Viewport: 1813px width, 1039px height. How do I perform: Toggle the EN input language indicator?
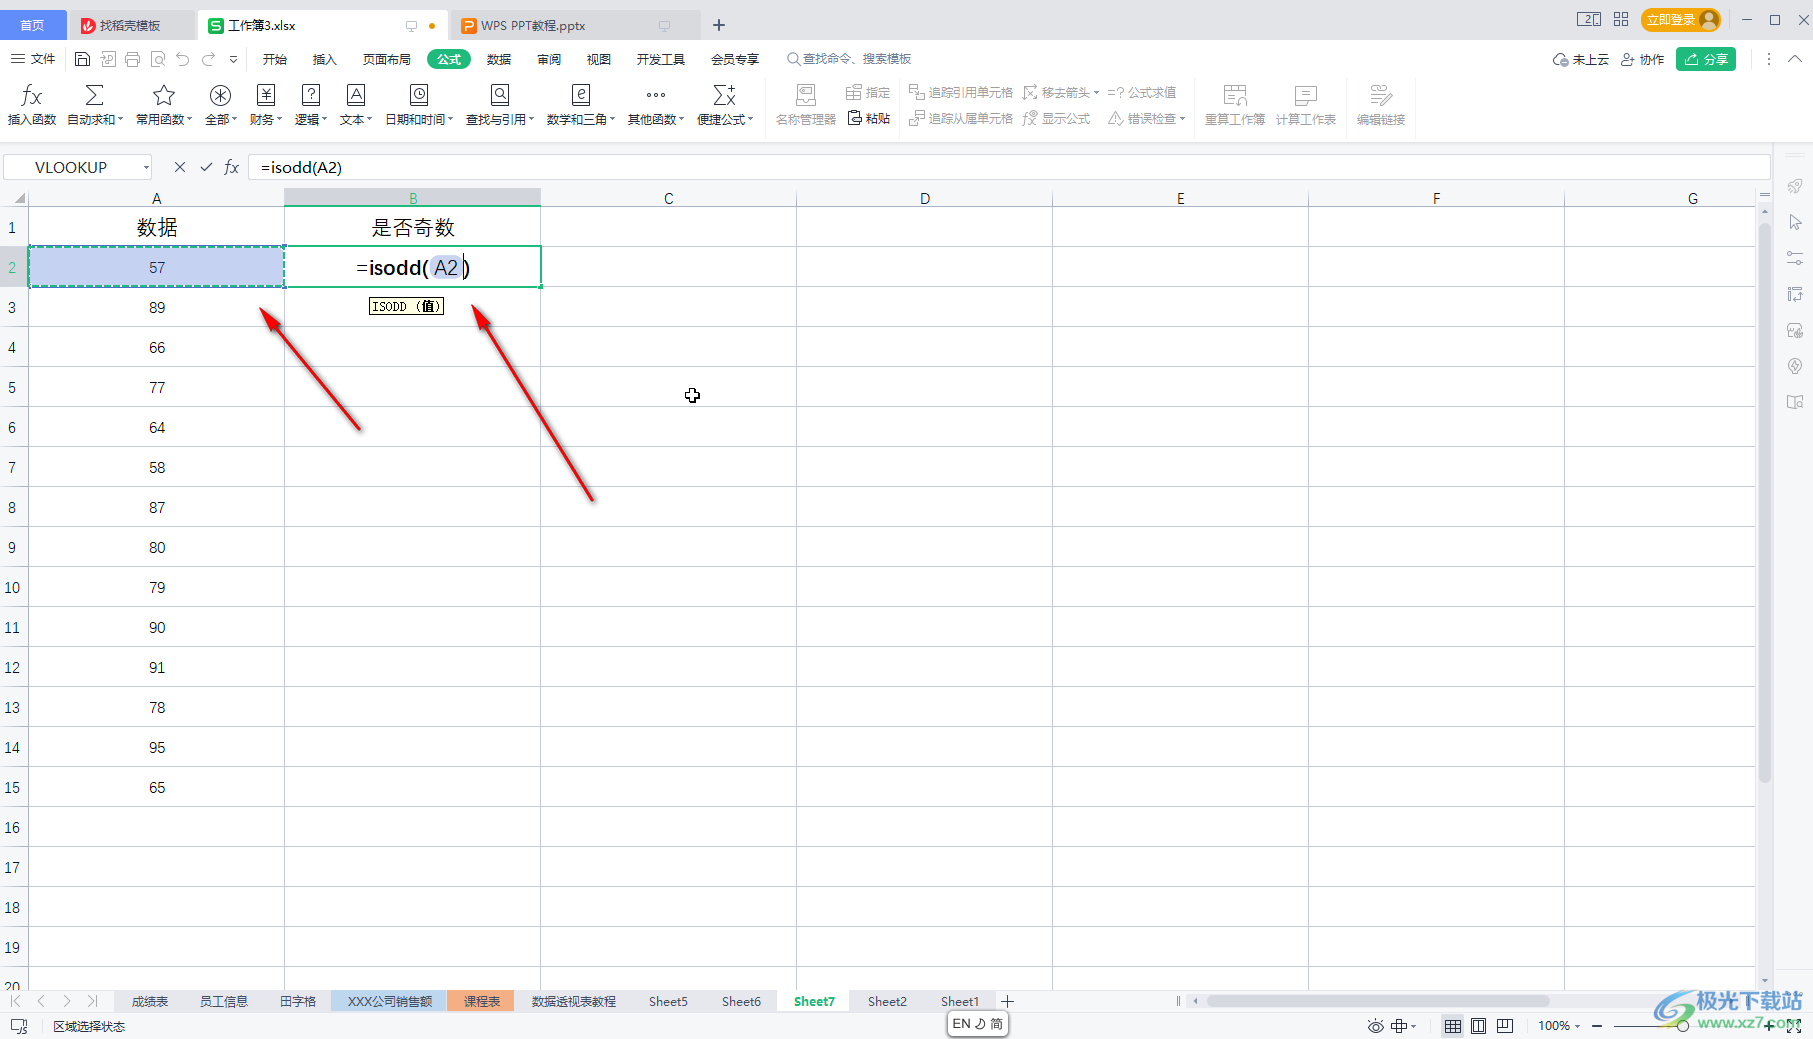tap(961, 1024)
